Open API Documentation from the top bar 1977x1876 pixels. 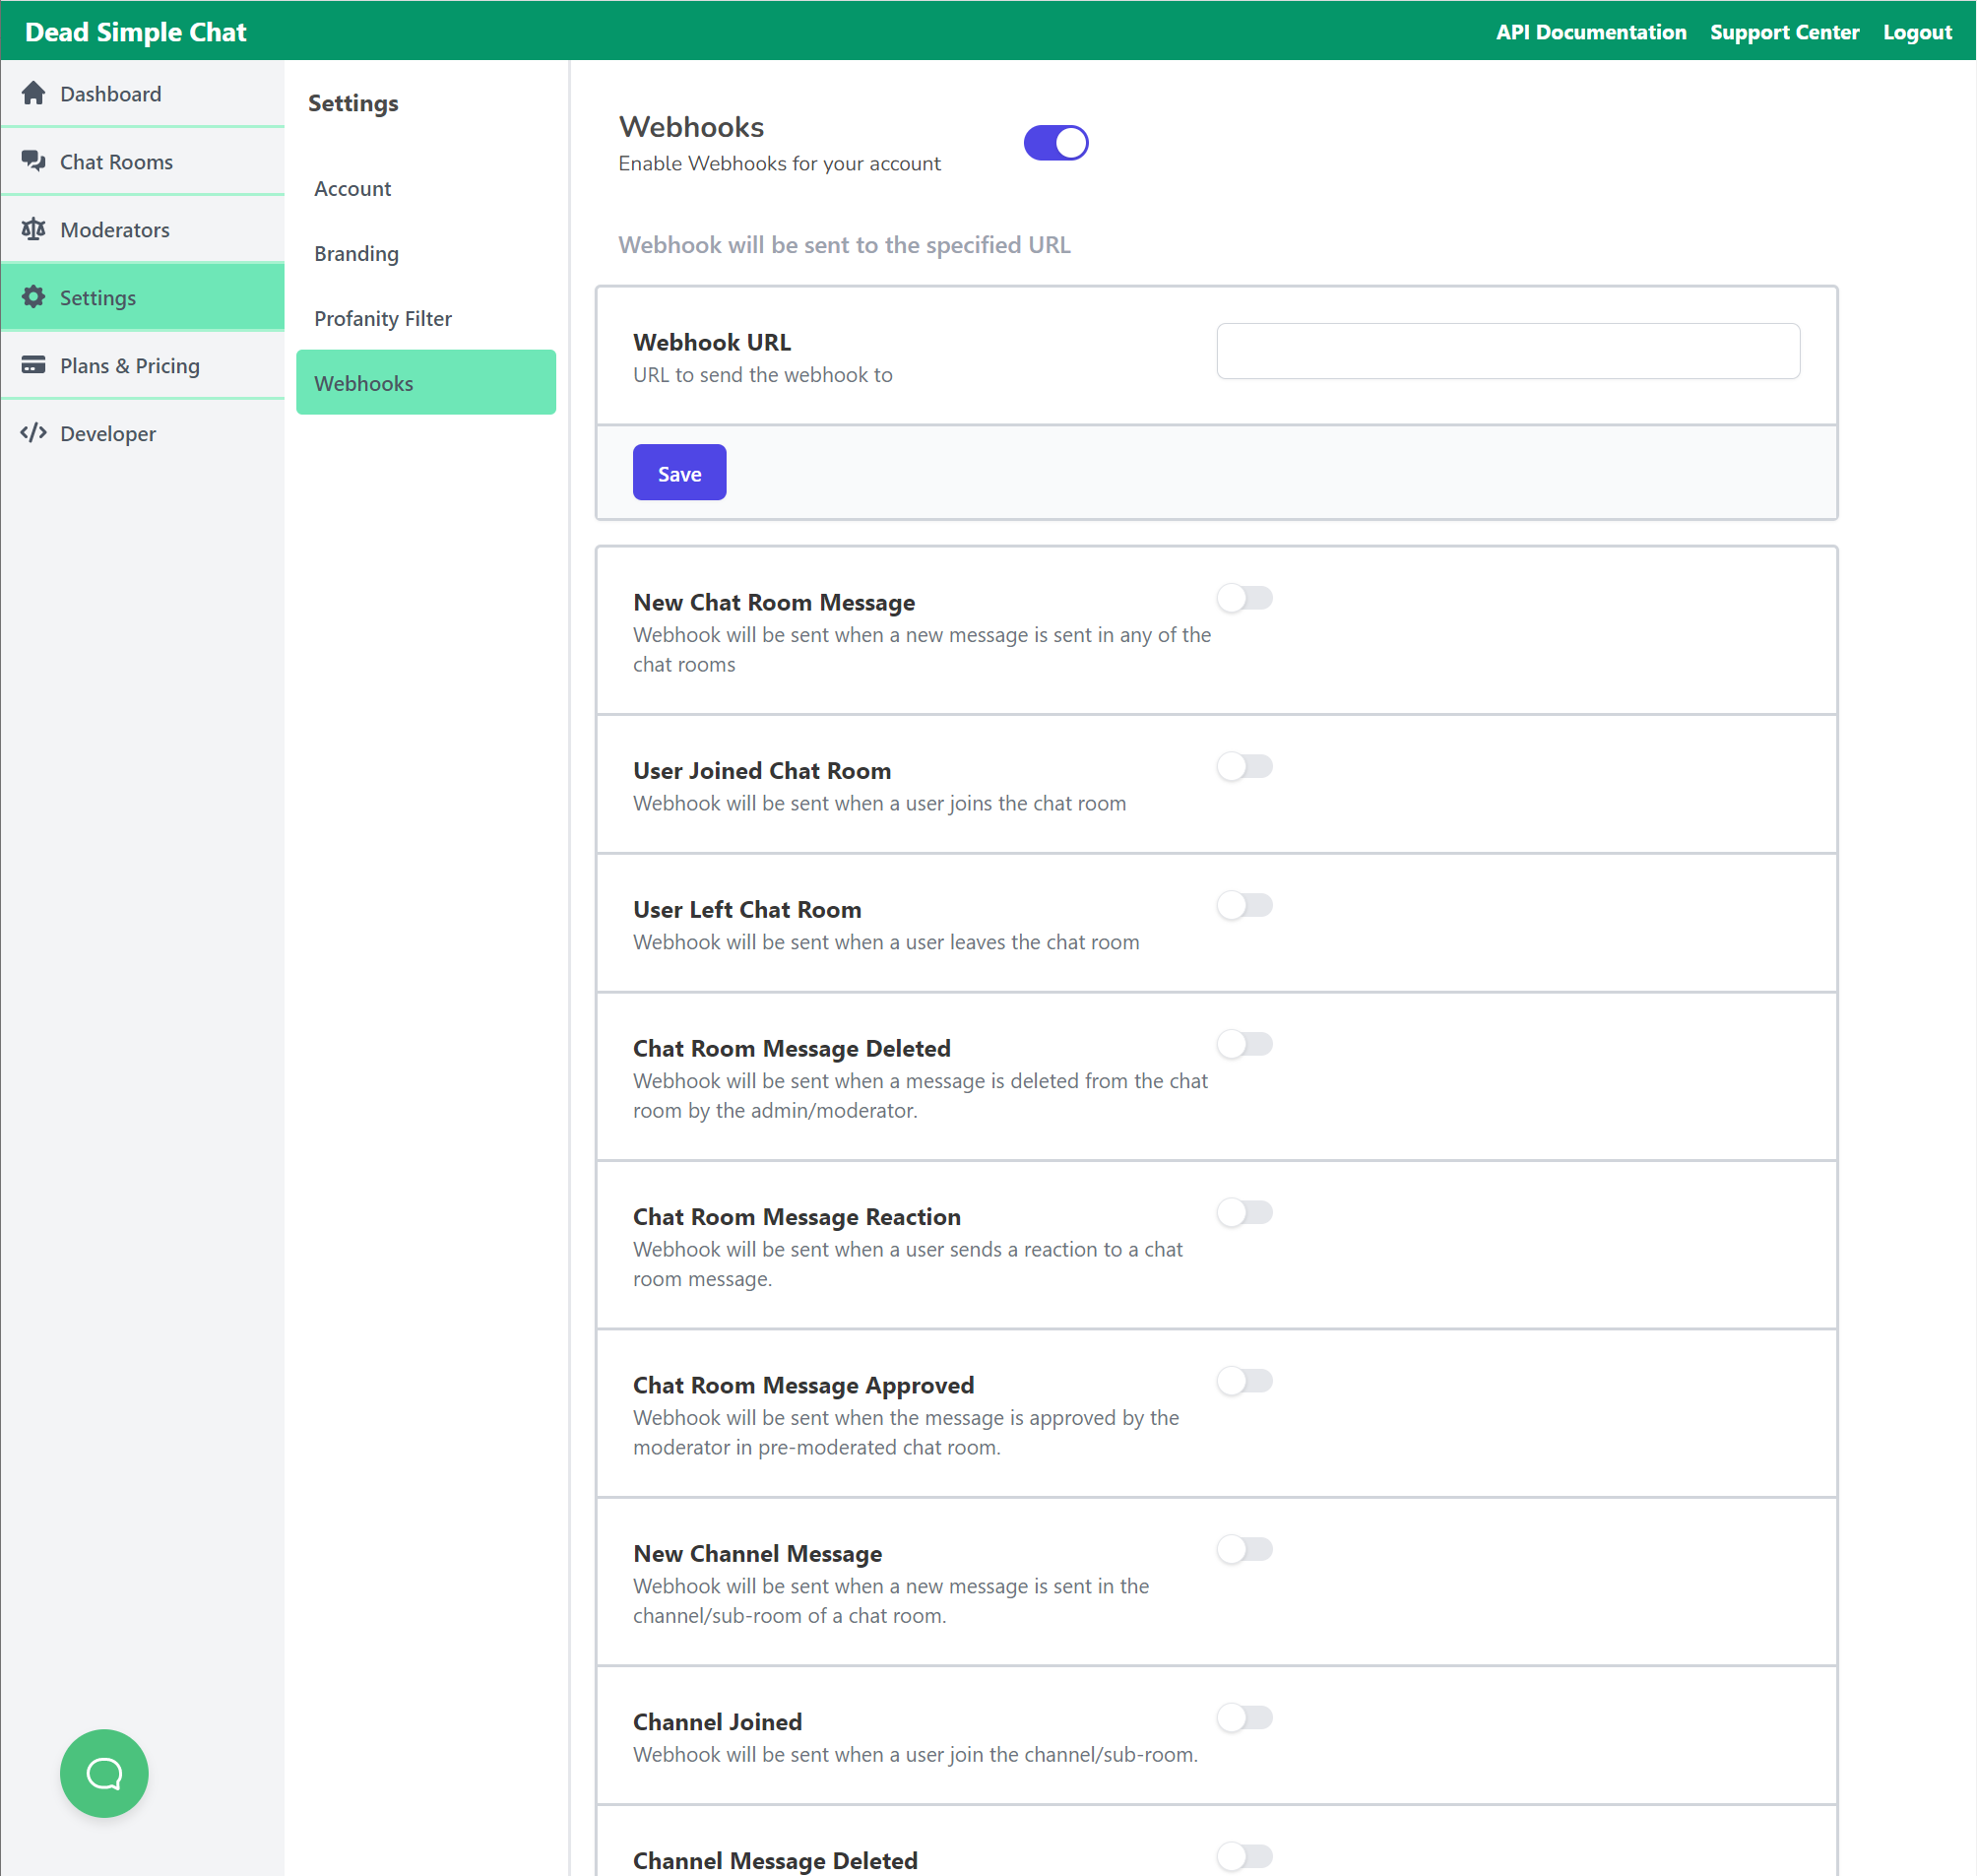click(x=1590, y=31)
